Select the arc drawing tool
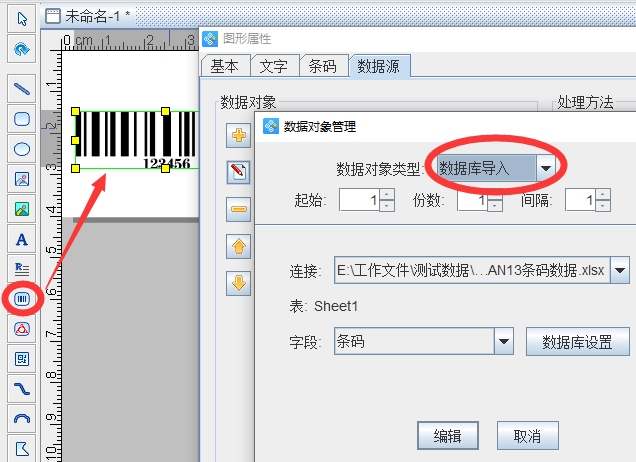This screenshot has width=636, height=462. click(21, 419)
